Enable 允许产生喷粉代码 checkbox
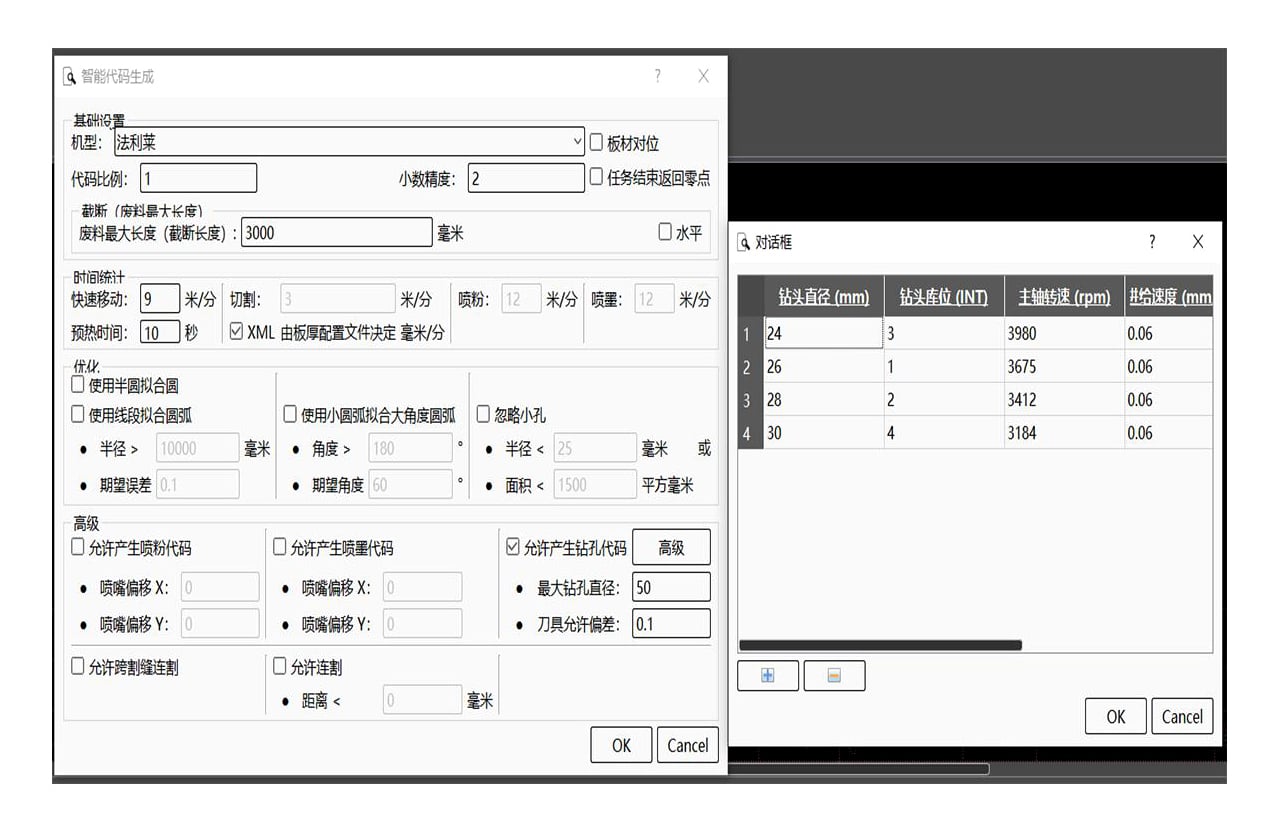Viewport: 1280px width, 833px height. 78,548
